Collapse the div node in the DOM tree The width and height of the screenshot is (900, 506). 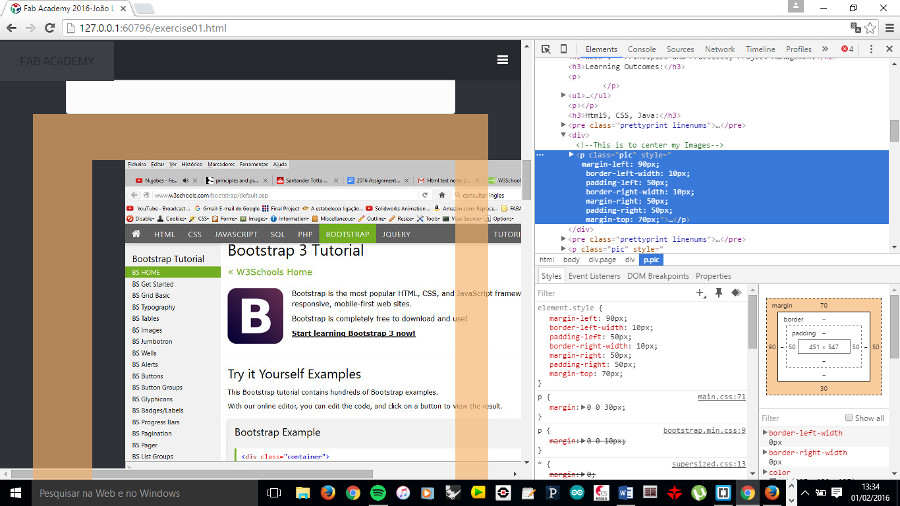click(563, 135)
